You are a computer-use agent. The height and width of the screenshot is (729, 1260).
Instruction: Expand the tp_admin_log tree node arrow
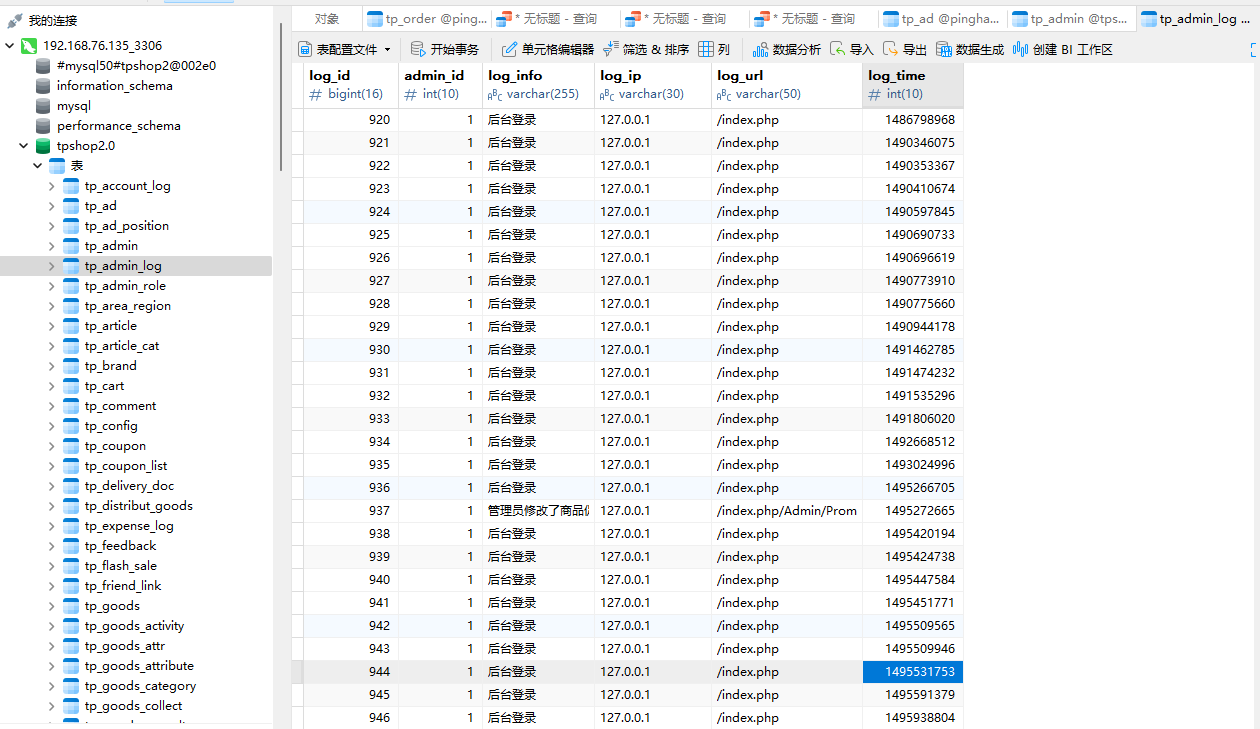[51, 266]
